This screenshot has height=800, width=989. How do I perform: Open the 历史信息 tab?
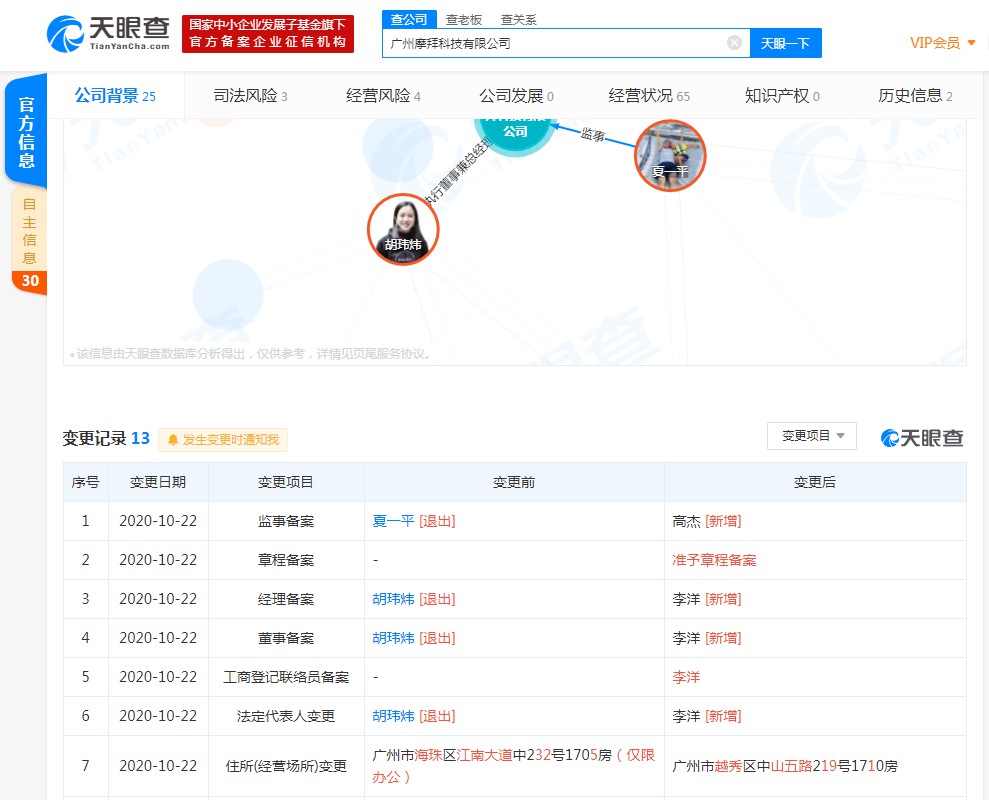[915, 96]
